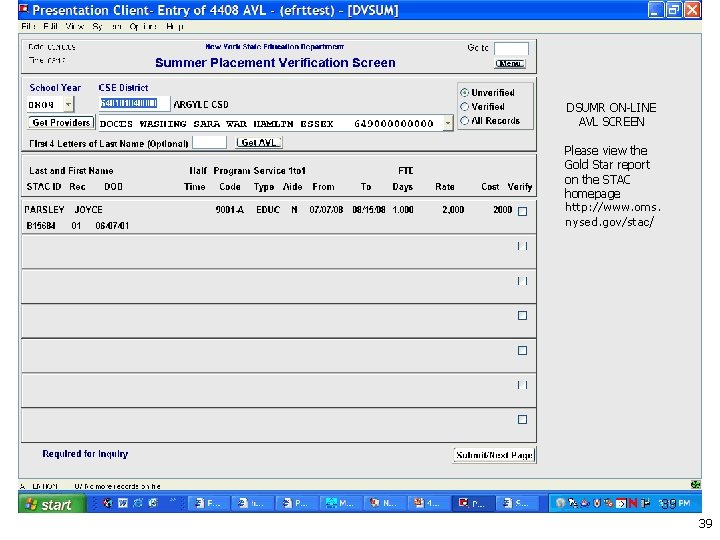Click the From date 07/07/08
Image resolution: width=720 pixels, height=540 pixels.
tap(326, 210)
